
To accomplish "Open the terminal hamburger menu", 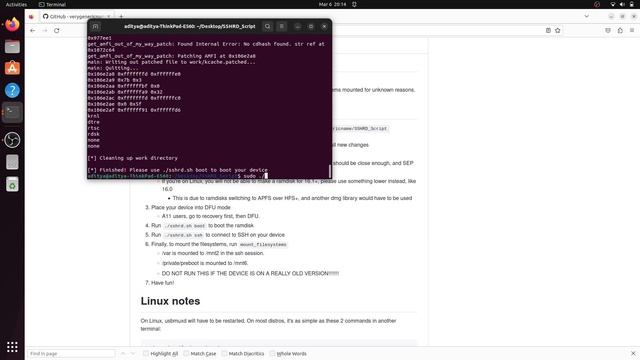I will coord(282,26).
